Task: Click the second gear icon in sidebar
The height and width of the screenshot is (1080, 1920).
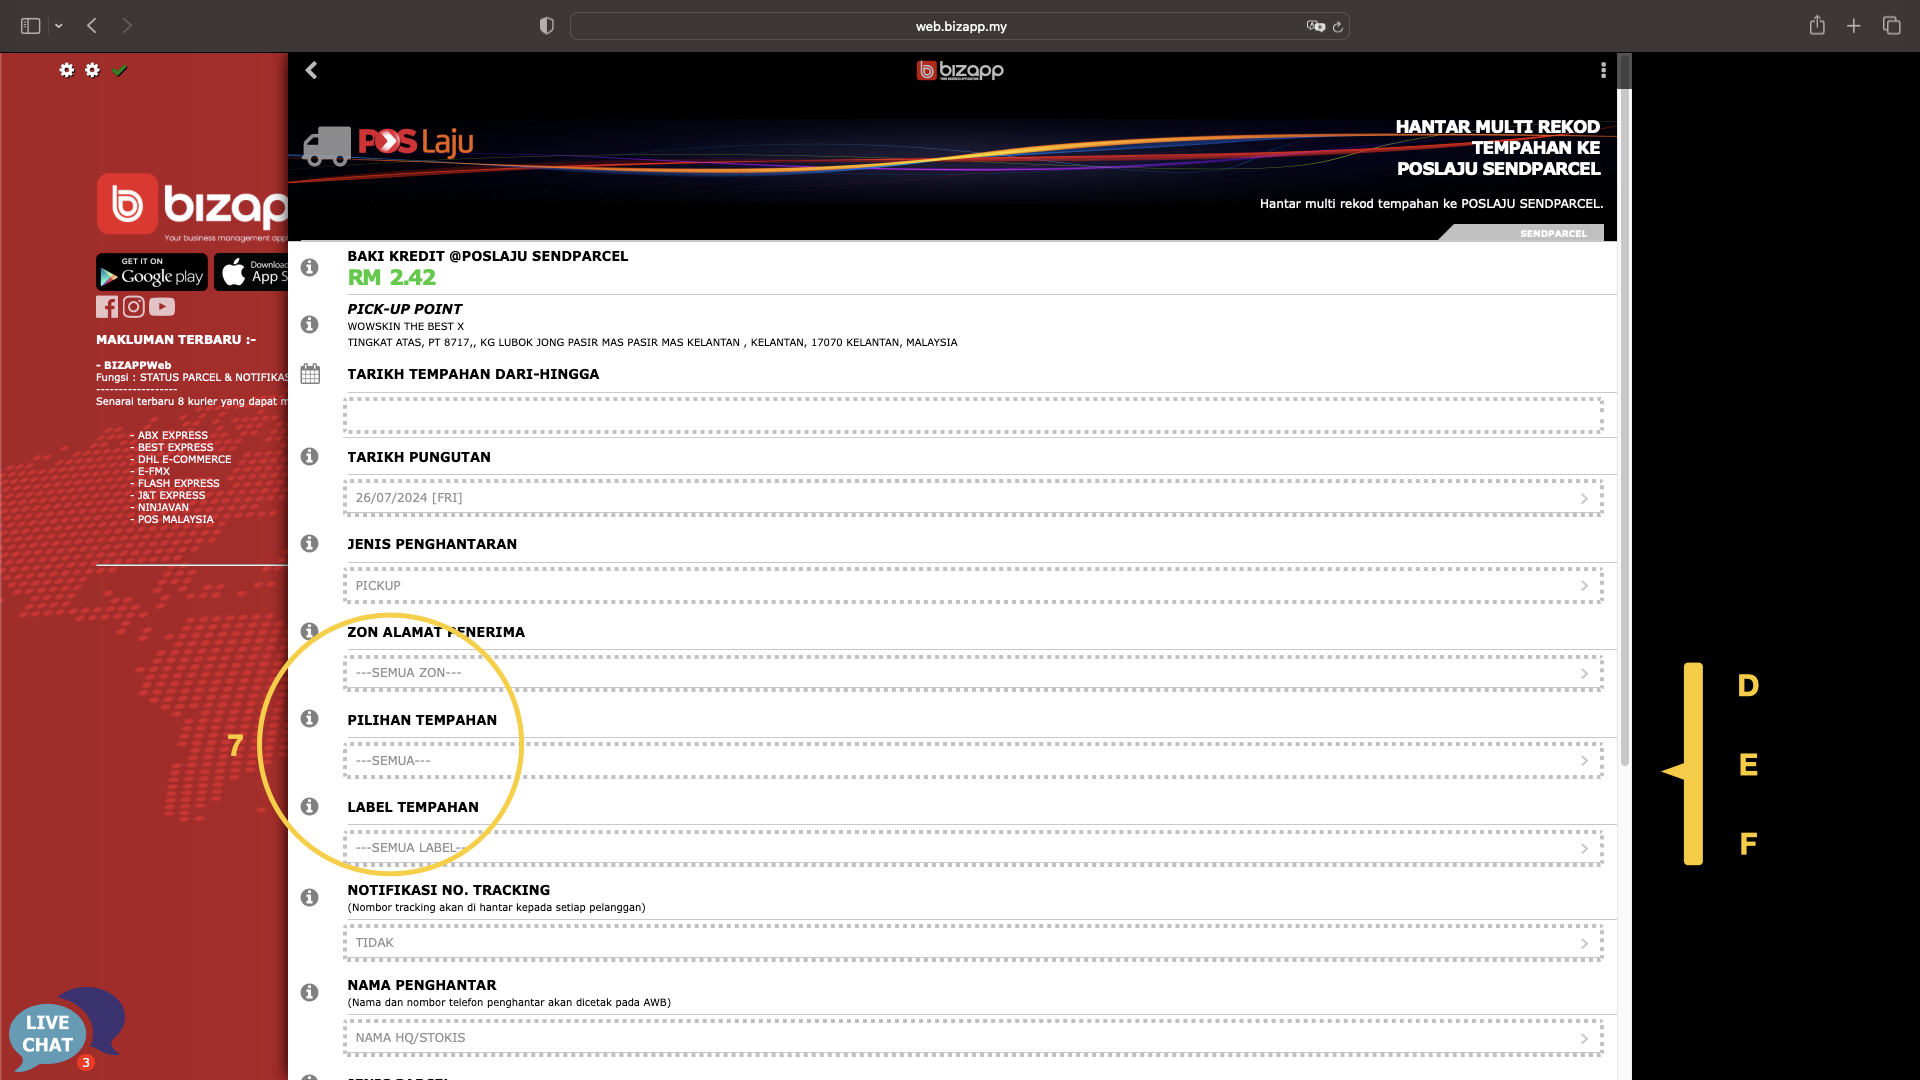Action: pyautogui.click(x=93, y=70)
